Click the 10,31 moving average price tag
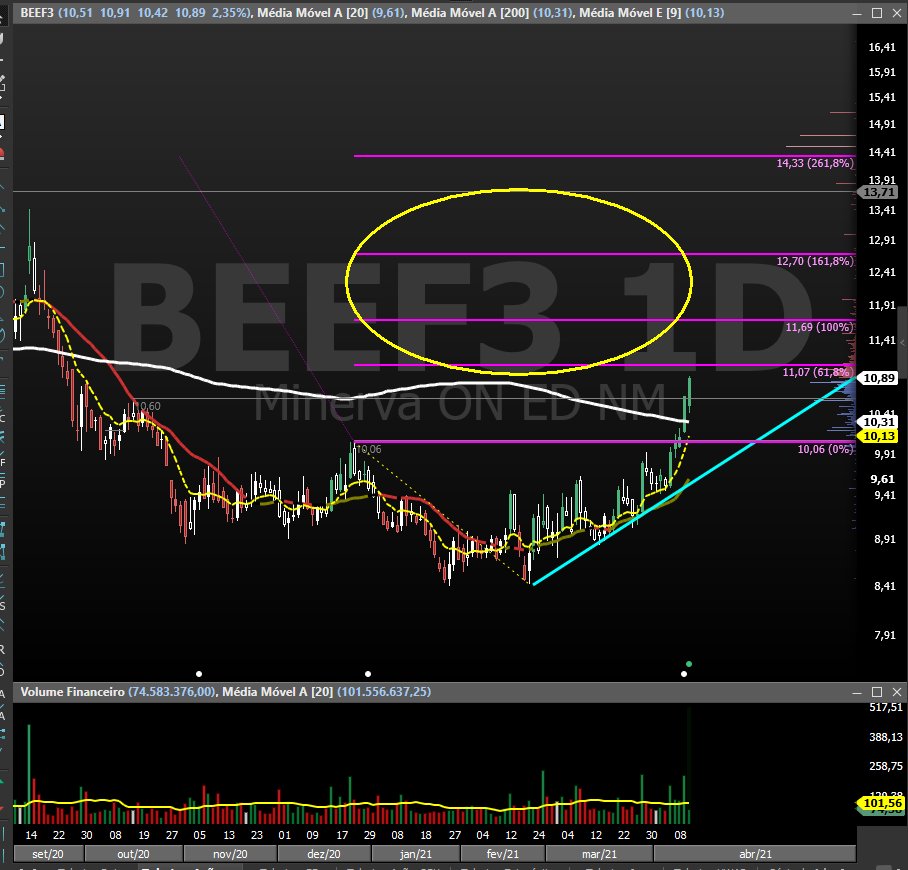Image resolution: width=908 pixels, height=870 pixels. pyautogui.click(x=878, y=422)
